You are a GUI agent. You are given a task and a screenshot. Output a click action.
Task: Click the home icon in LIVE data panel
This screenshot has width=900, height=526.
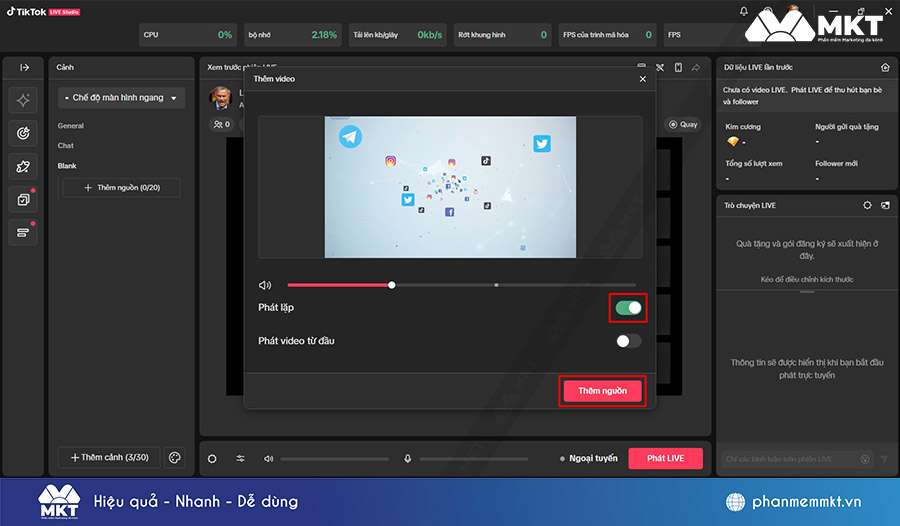point(885,67)
